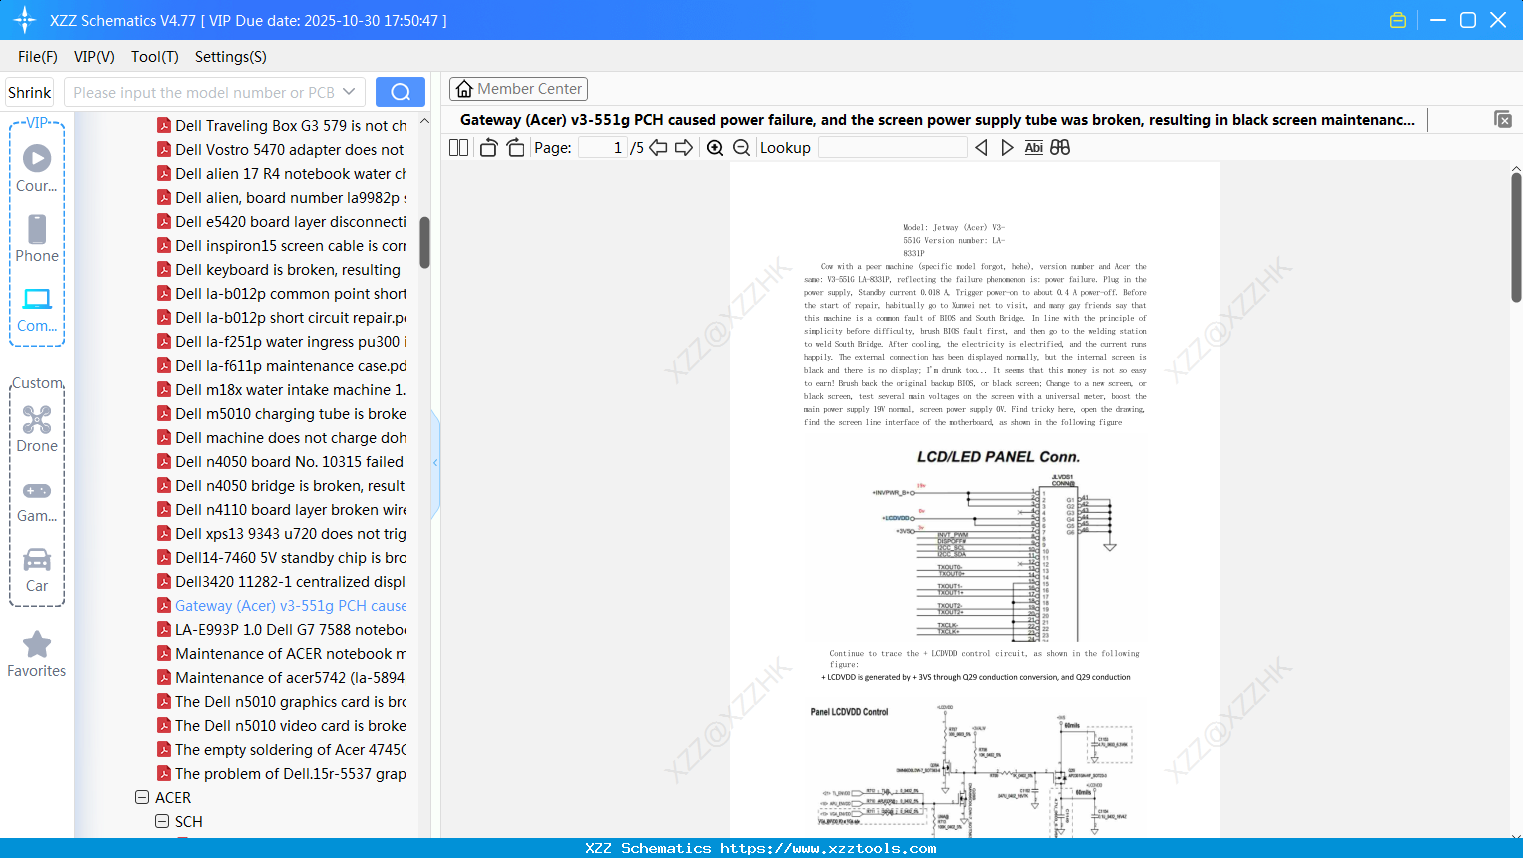
Task: Click the document viewer vertical scrollbar thumb
Action: tap(1516, 237)
